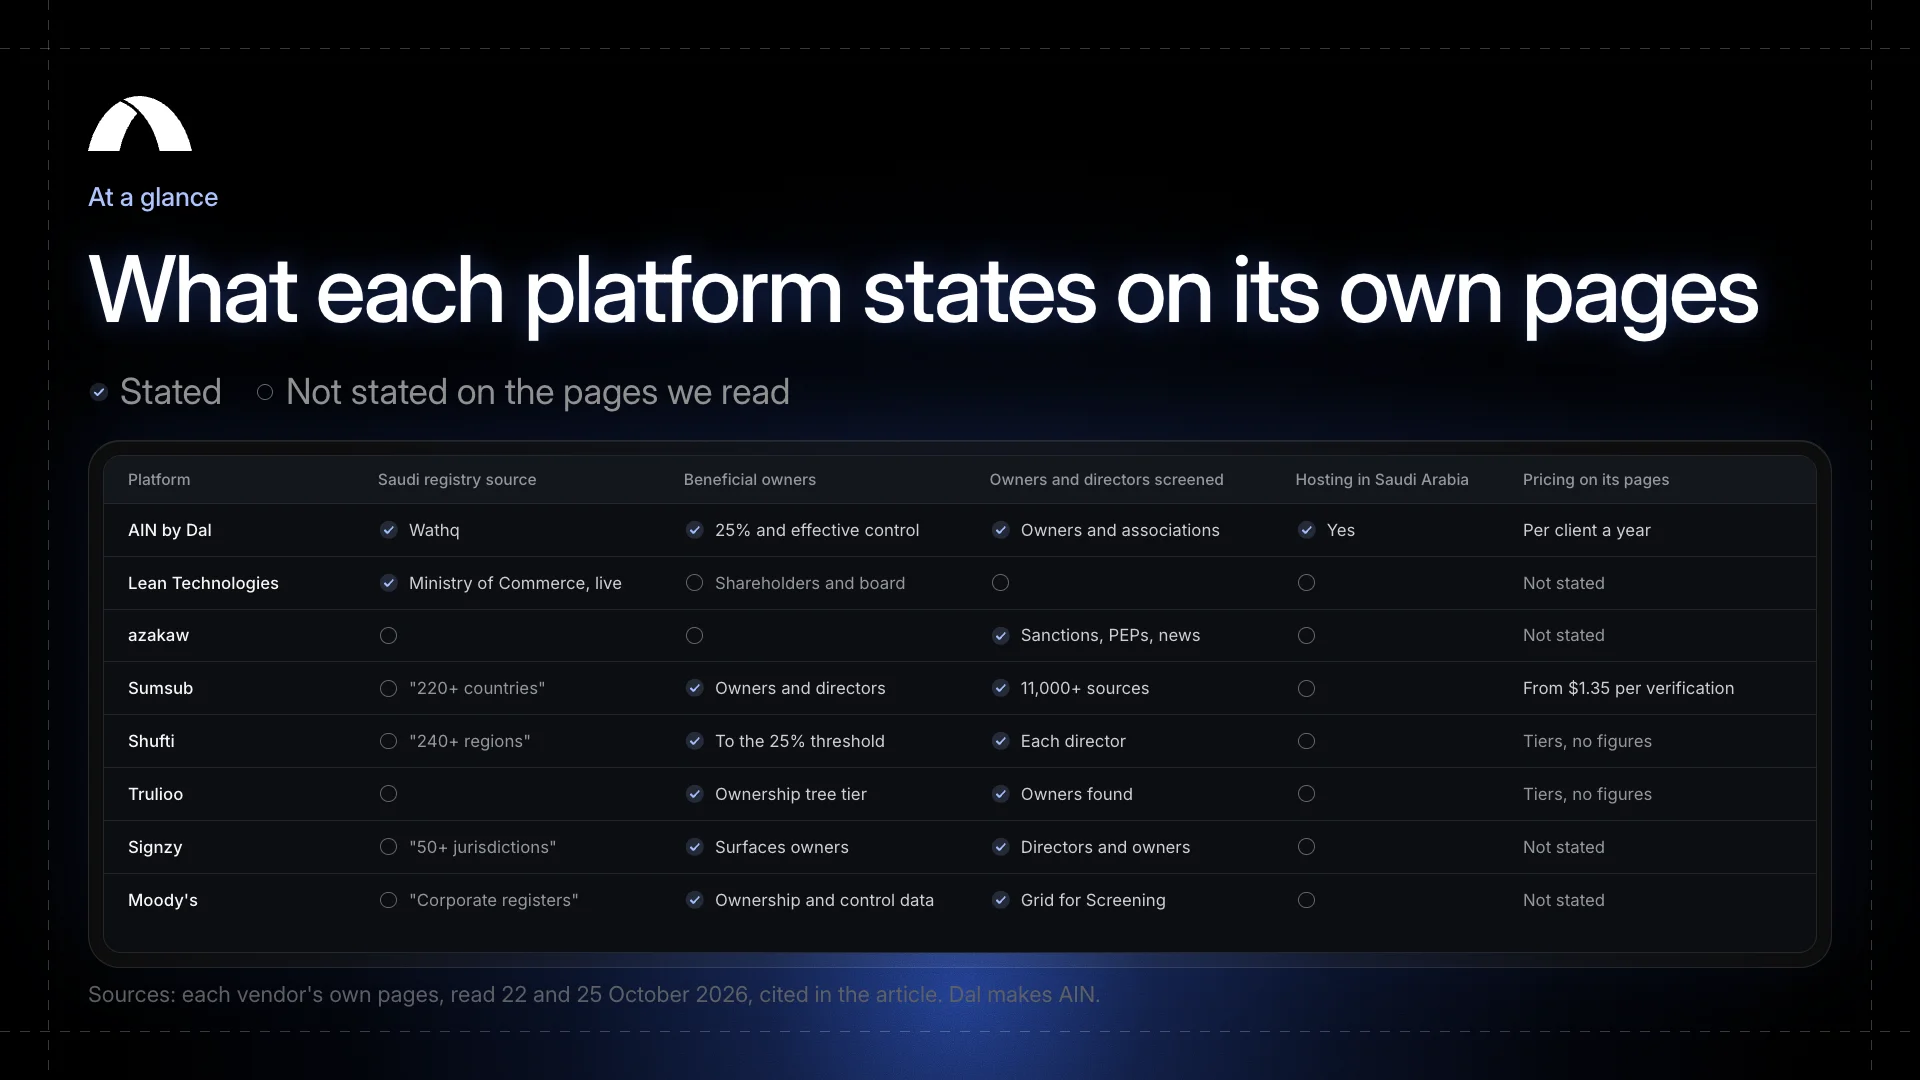Click the Owners found cell in Trulioo row
The width and height of the screenshot is (1920, 1080).
click(x=1077, y=794)
